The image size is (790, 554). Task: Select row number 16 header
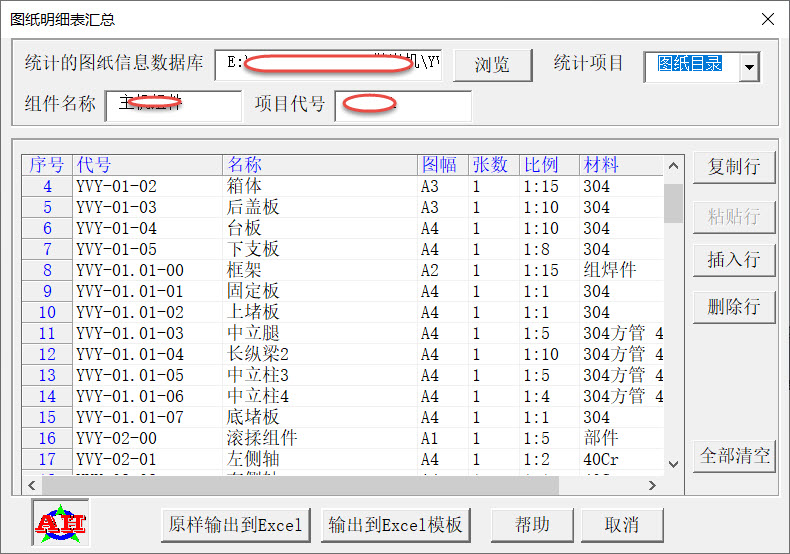47,438
